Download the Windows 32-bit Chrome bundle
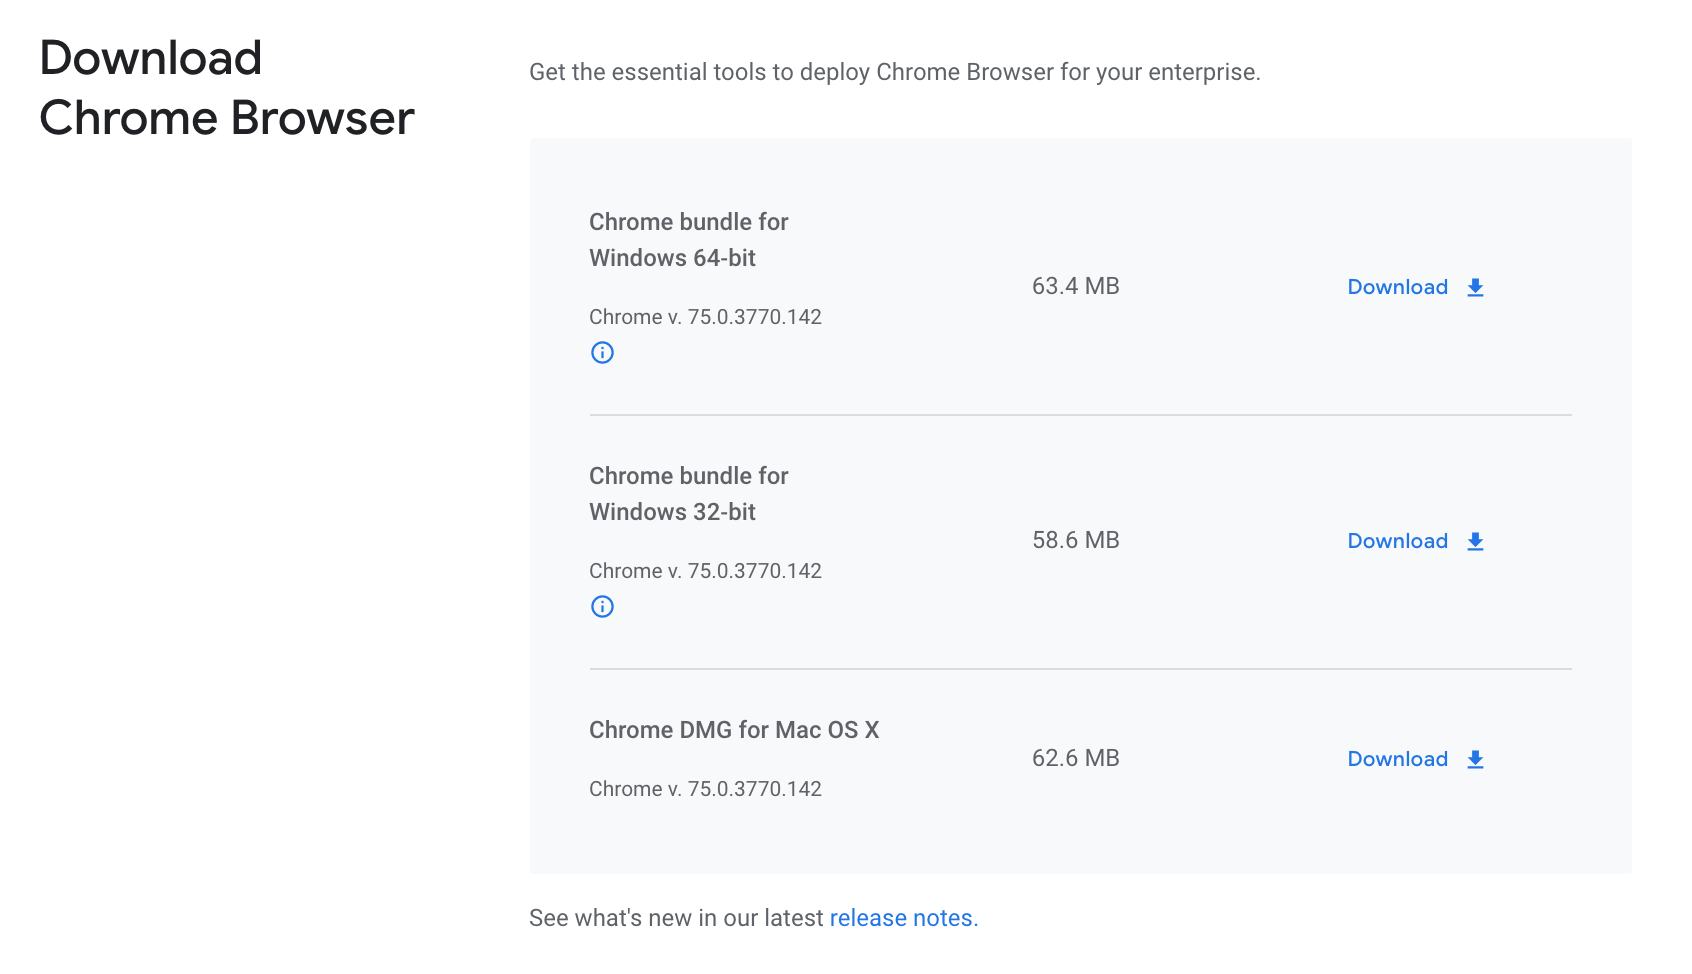This screenshot has width=1692, height=974. coord(1415,541)
